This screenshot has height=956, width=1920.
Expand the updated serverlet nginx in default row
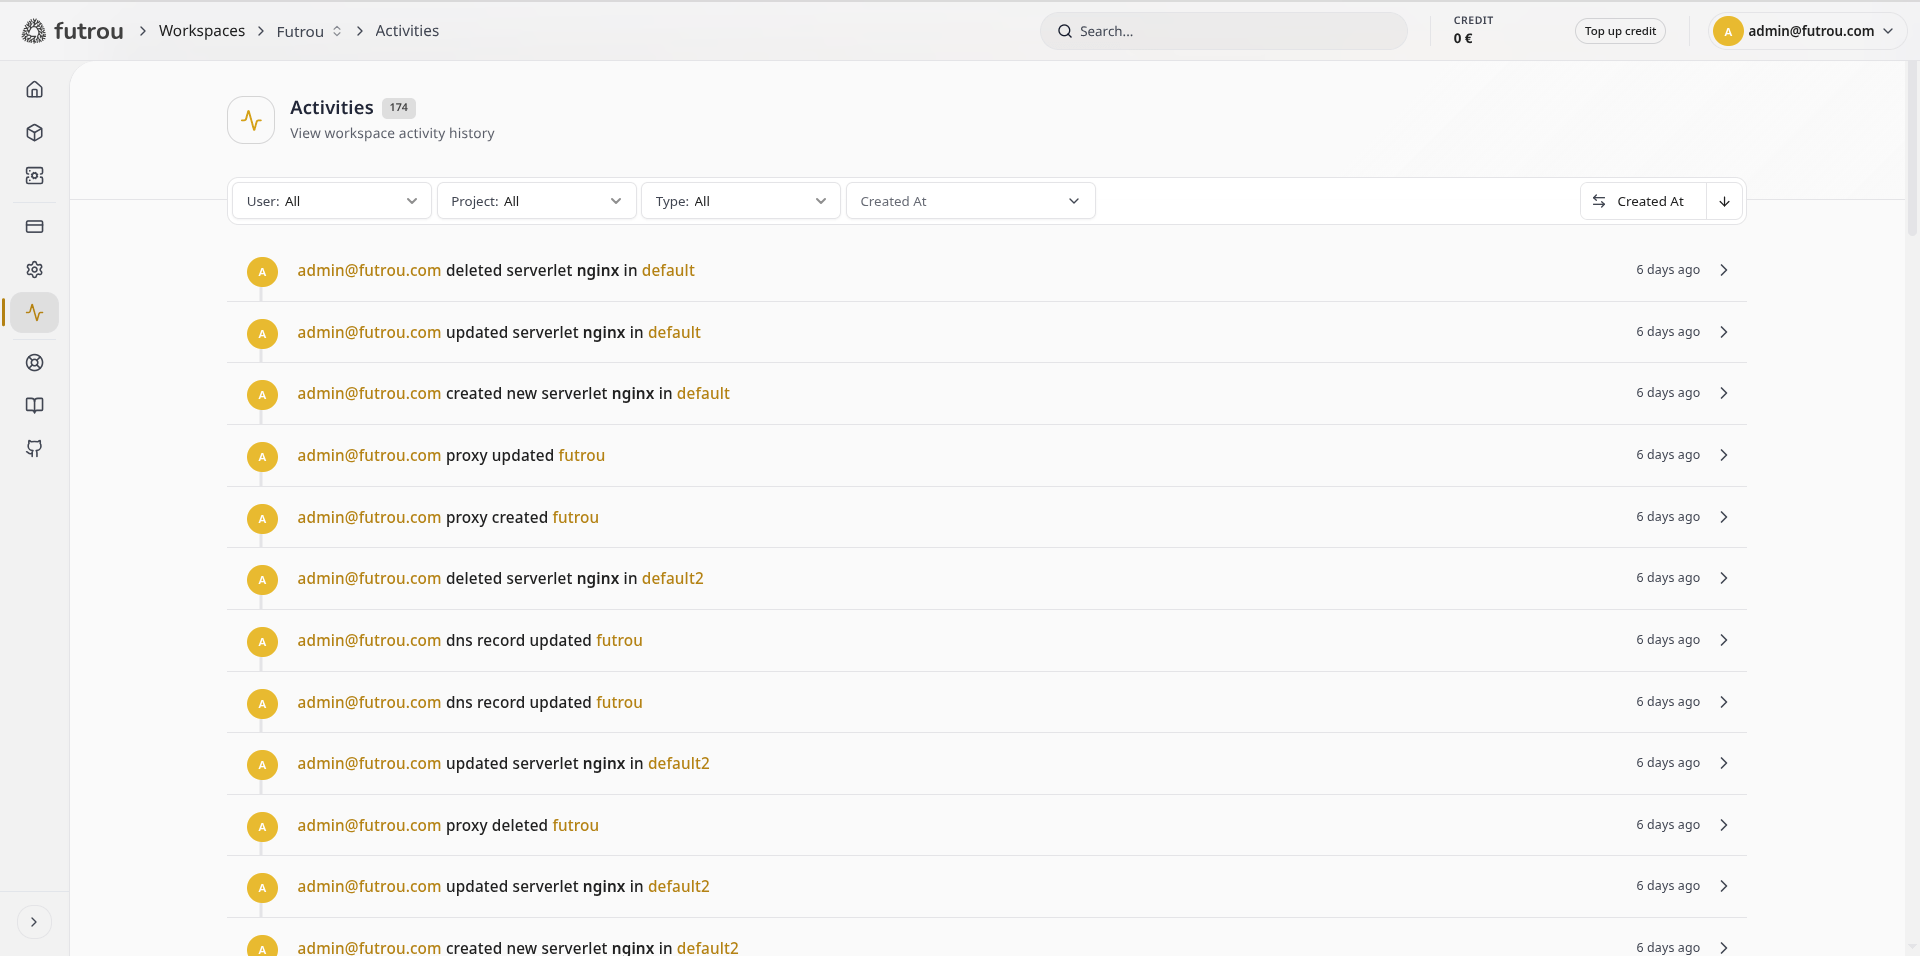(1724, 332)
